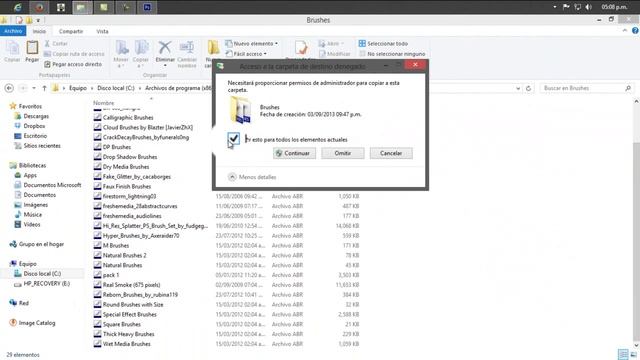Screen dimensions: 640x360
Task: Click the Nombre column header
Action: pyautogui.click(x=104, y=103)
